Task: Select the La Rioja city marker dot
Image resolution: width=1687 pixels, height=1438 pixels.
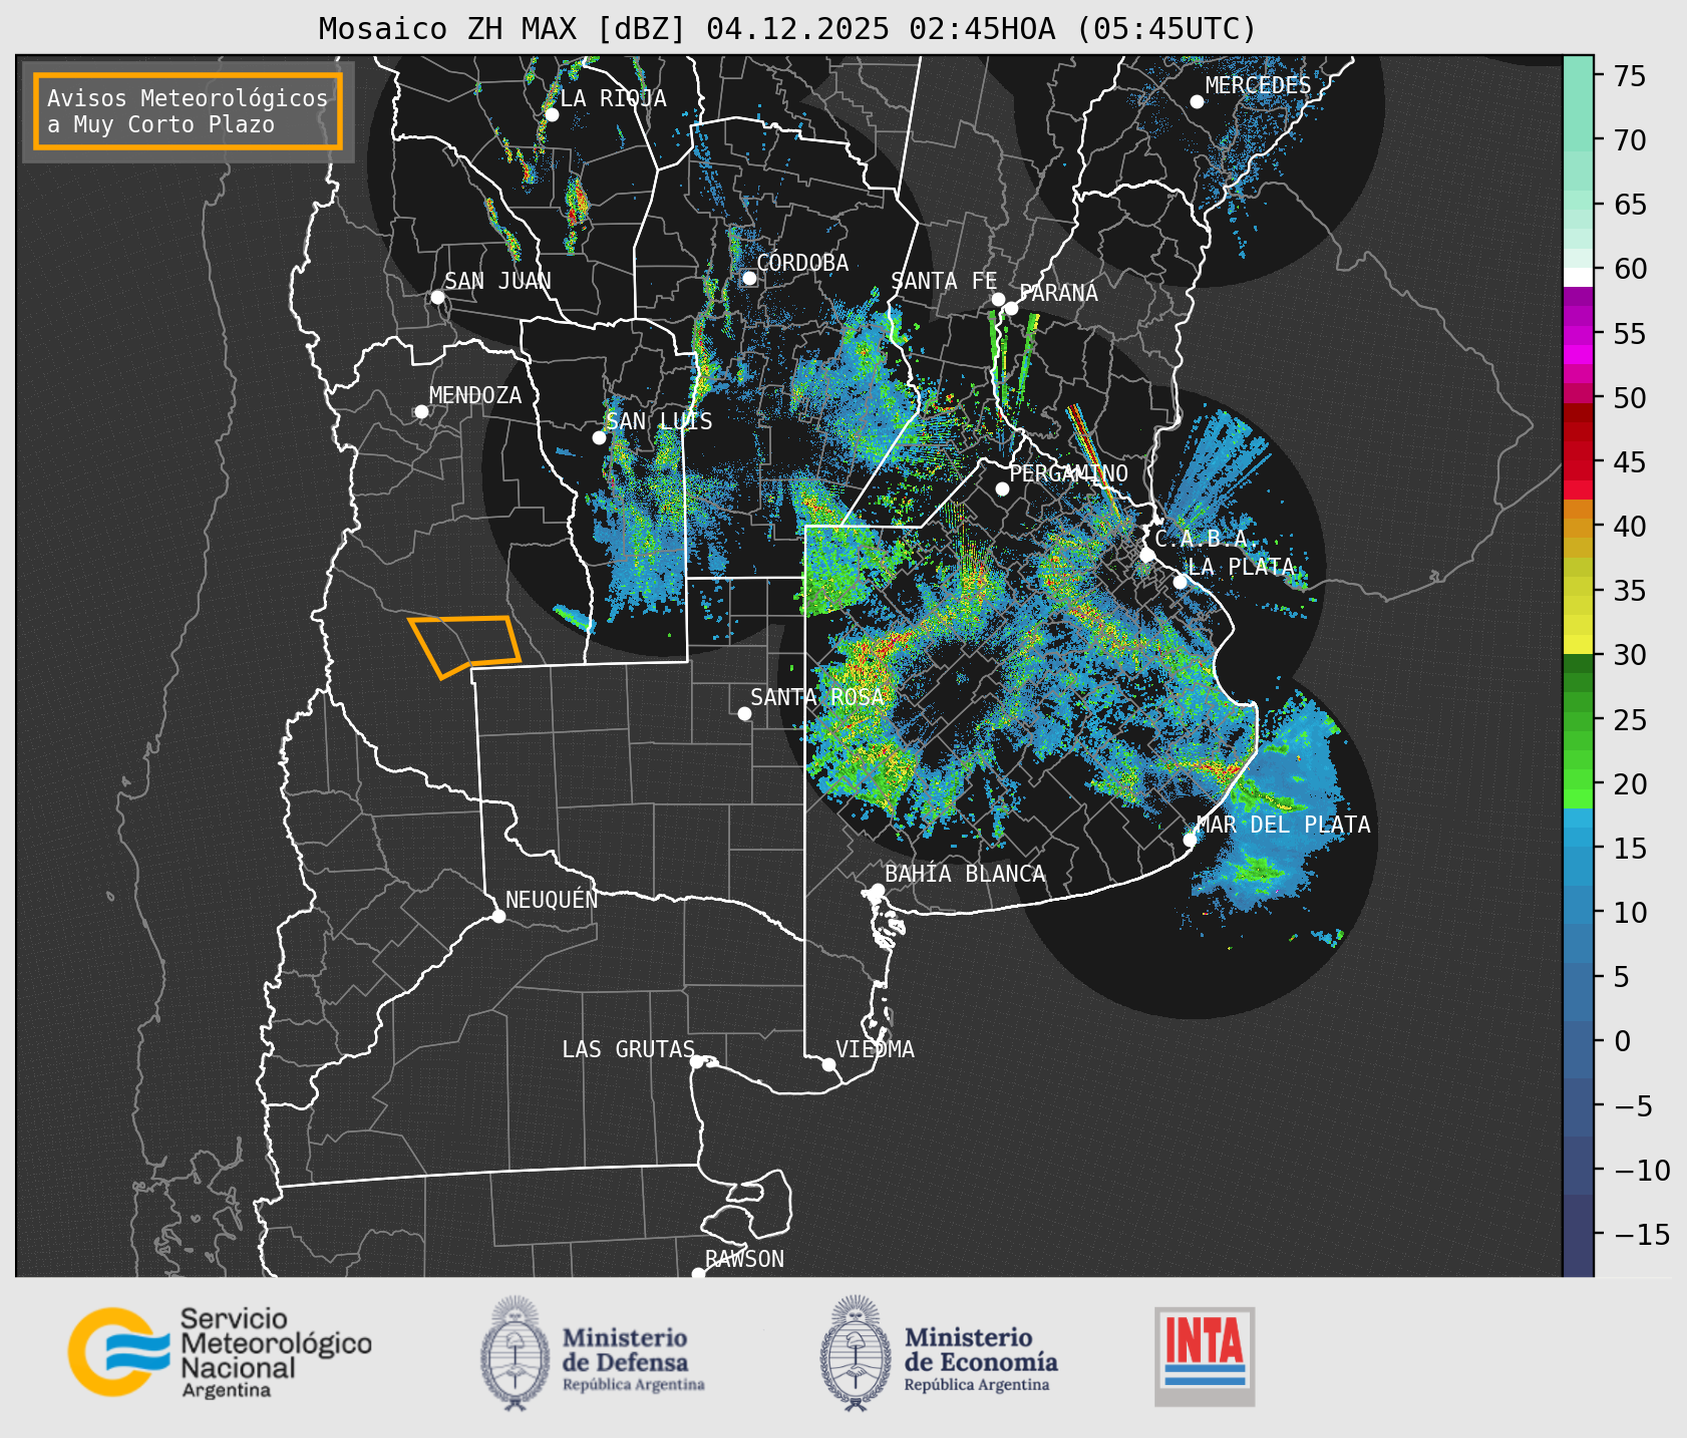Action: click(x=551, y=115)
